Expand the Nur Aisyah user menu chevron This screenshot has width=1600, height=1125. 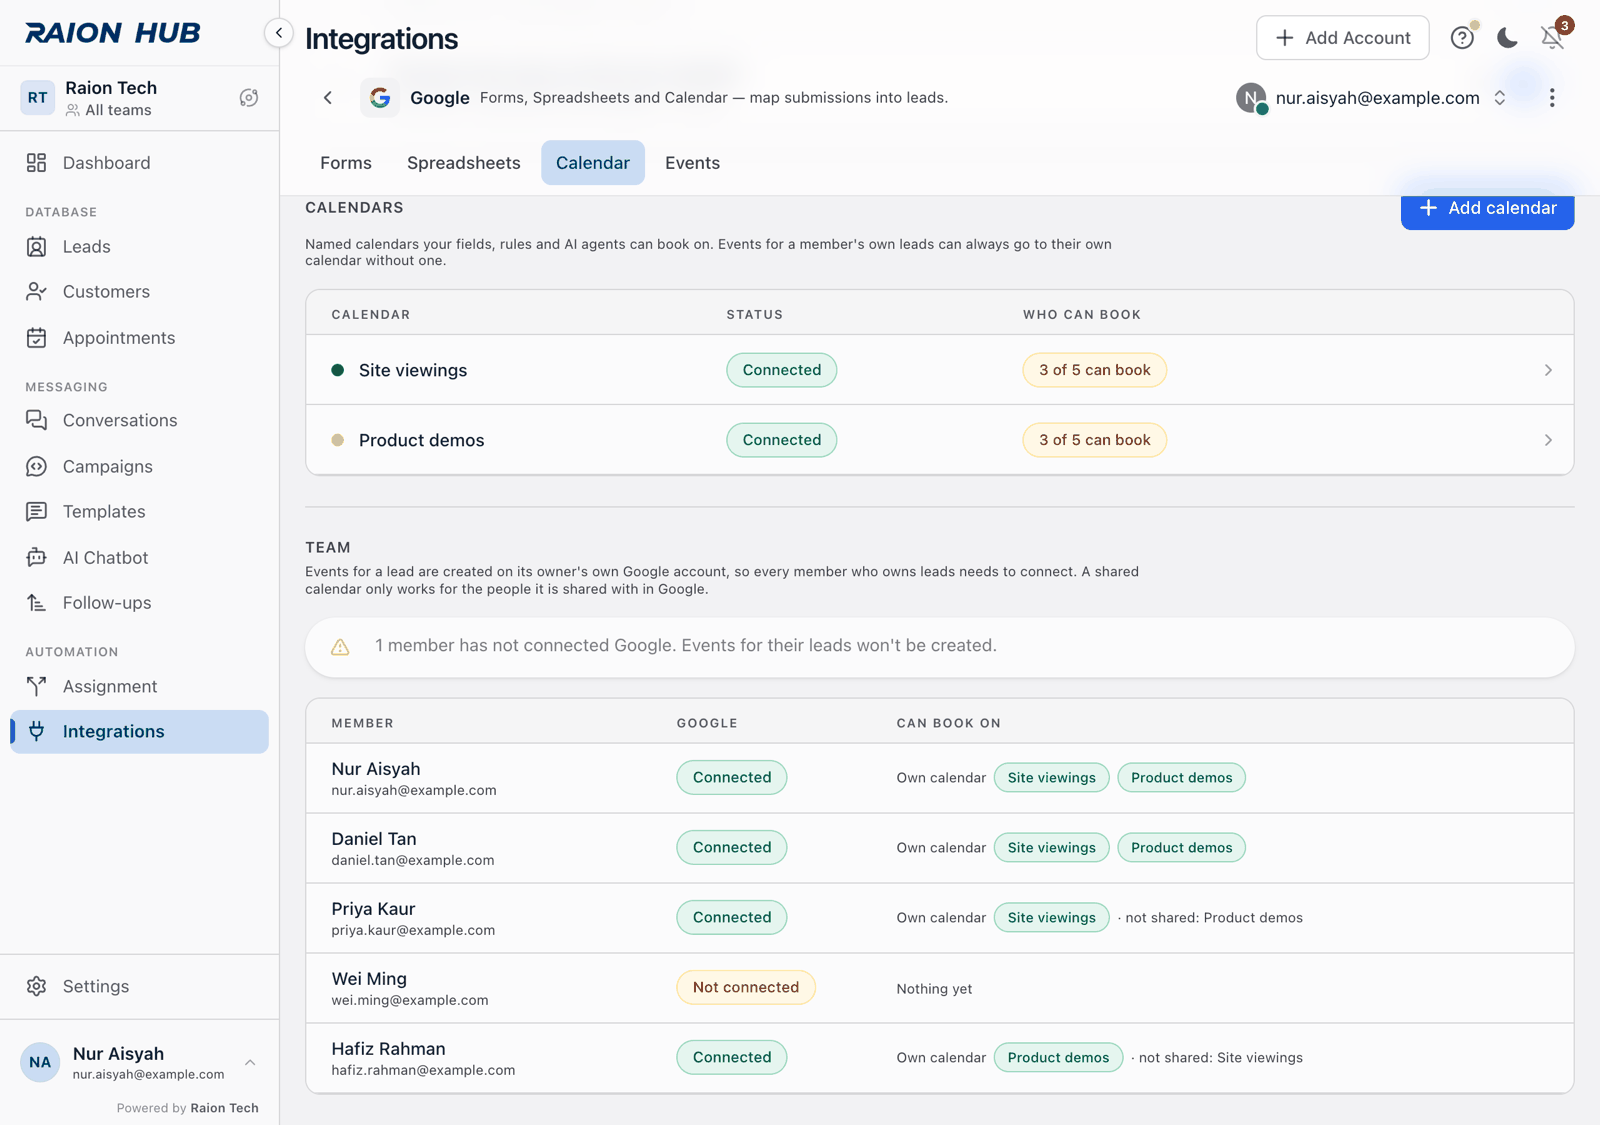pos(250,1062)
